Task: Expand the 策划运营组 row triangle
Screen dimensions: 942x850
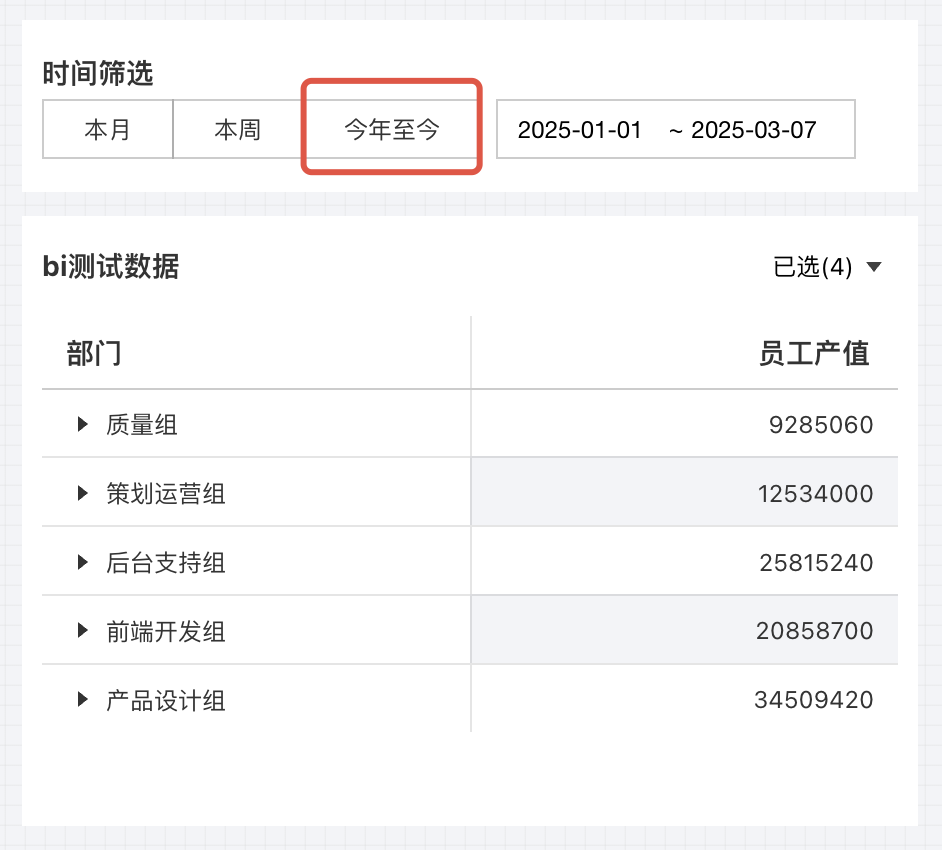Action: point(83,493)
